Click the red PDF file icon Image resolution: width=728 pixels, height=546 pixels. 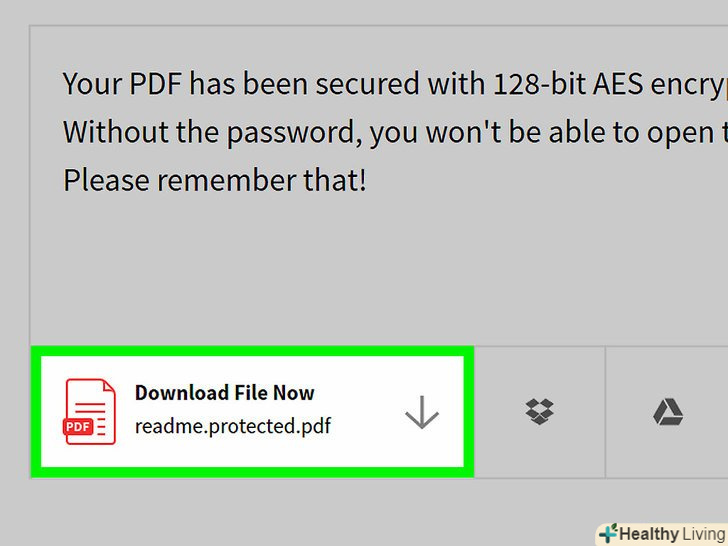(x=90, y=411)
